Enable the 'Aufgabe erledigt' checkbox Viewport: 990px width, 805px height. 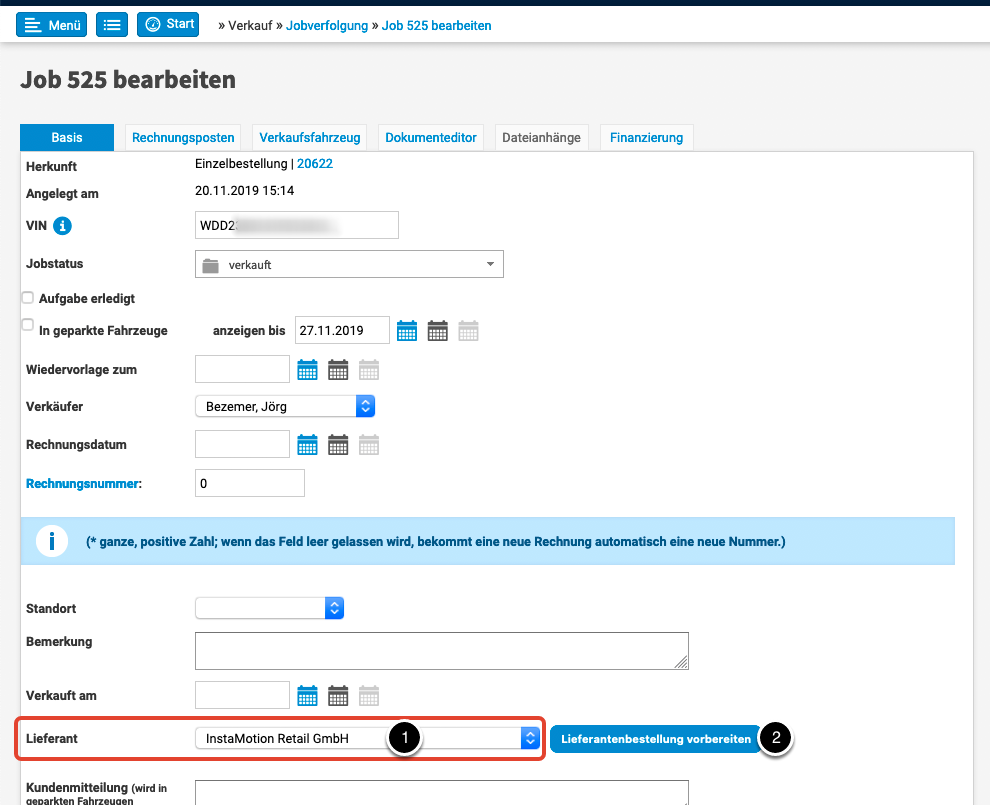click(28, 298)
